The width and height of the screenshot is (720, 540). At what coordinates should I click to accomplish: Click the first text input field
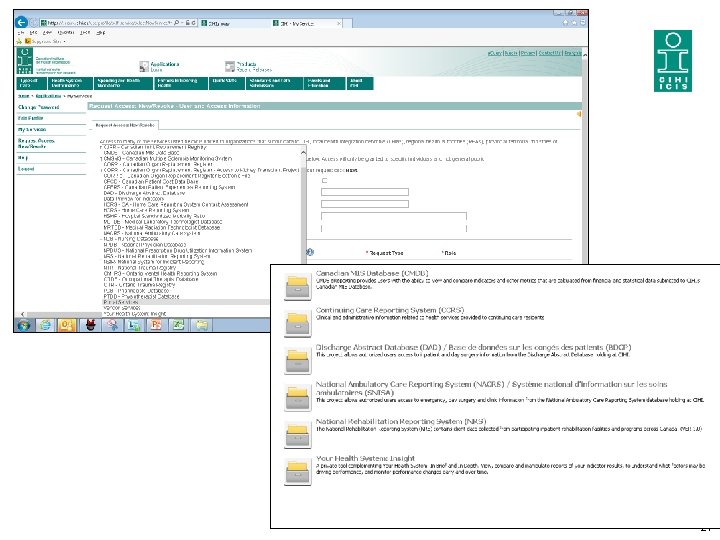pos(365,192)
